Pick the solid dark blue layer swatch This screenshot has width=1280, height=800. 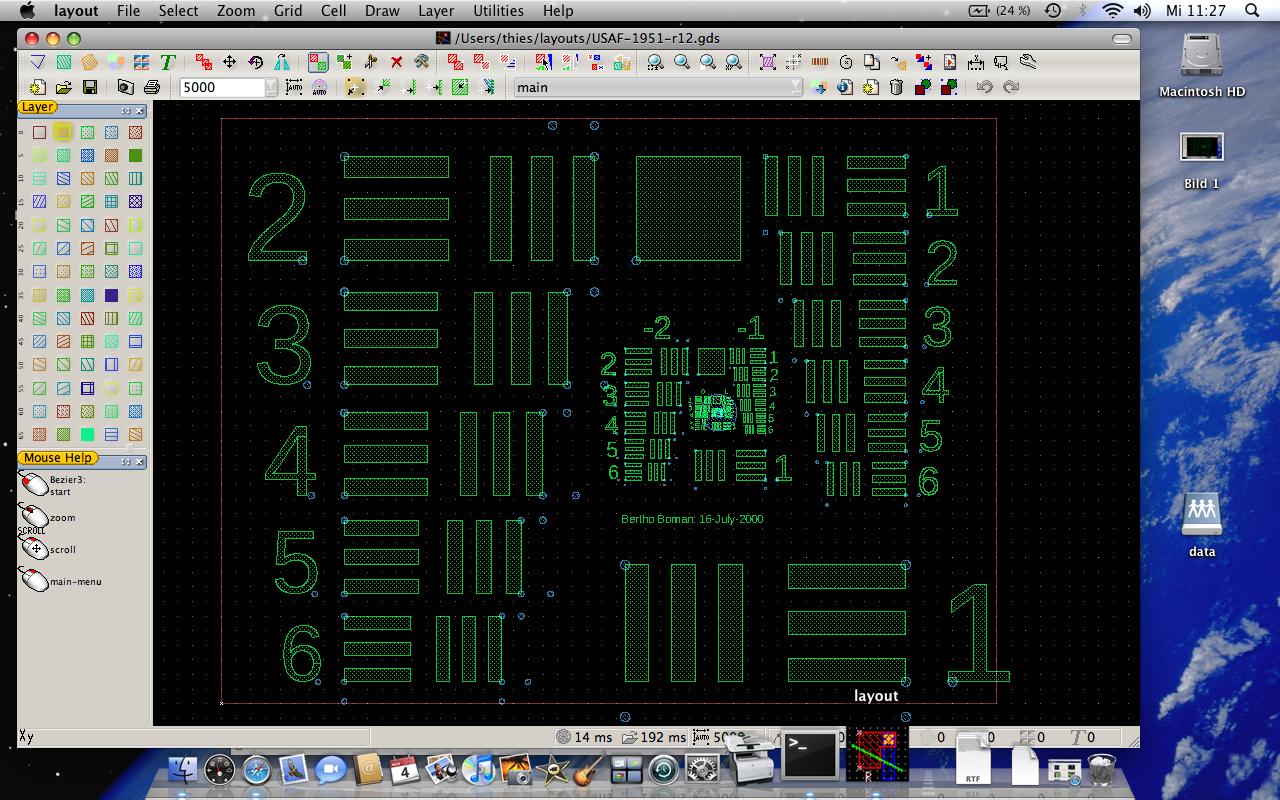(111, 295)
